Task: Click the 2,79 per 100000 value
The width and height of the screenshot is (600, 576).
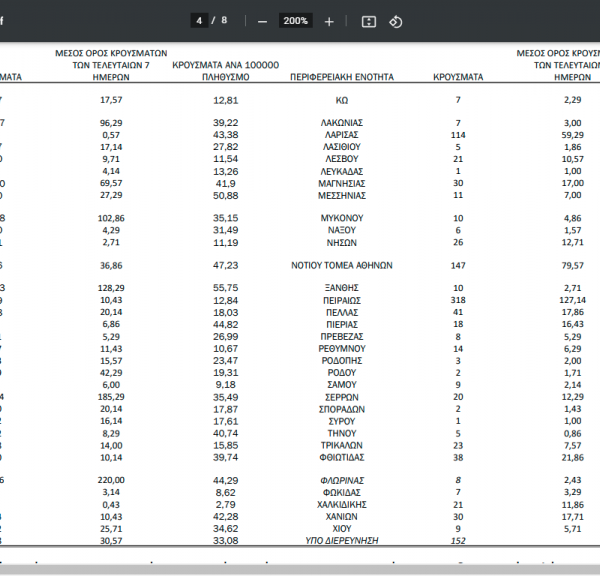Action: click(x=226, y=504)
